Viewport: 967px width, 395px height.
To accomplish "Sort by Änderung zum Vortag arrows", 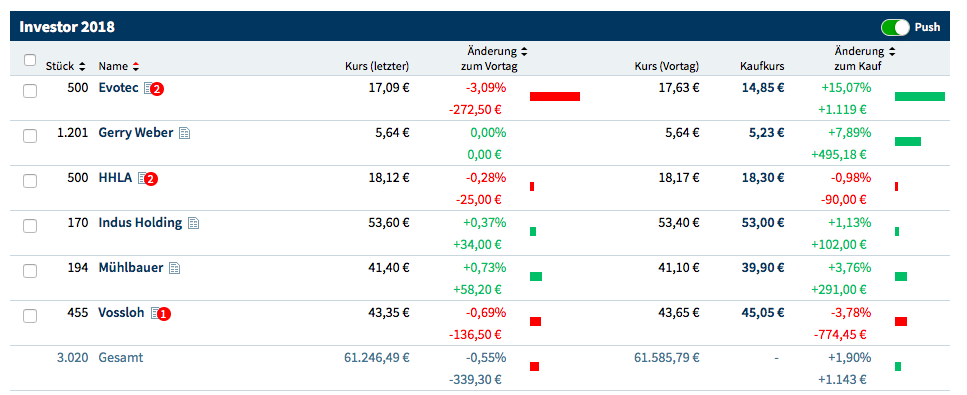I will pos(524,52).
